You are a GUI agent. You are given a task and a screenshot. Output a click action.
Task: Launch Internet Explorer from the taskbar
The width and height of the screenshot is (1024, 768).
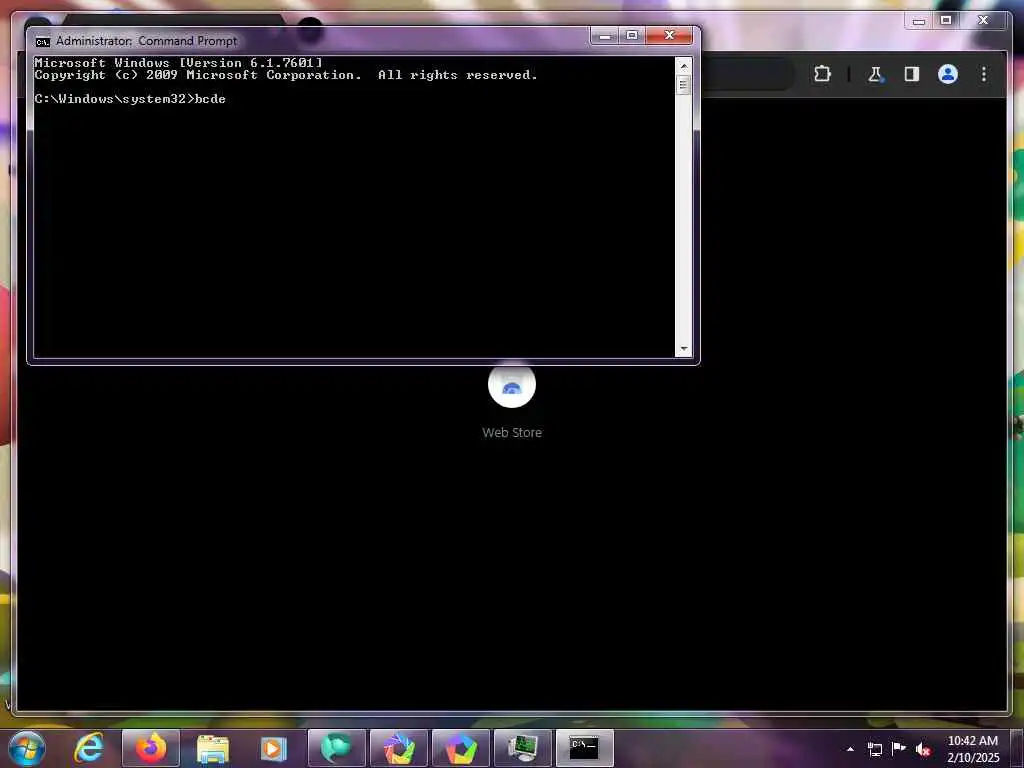(89, 748)
